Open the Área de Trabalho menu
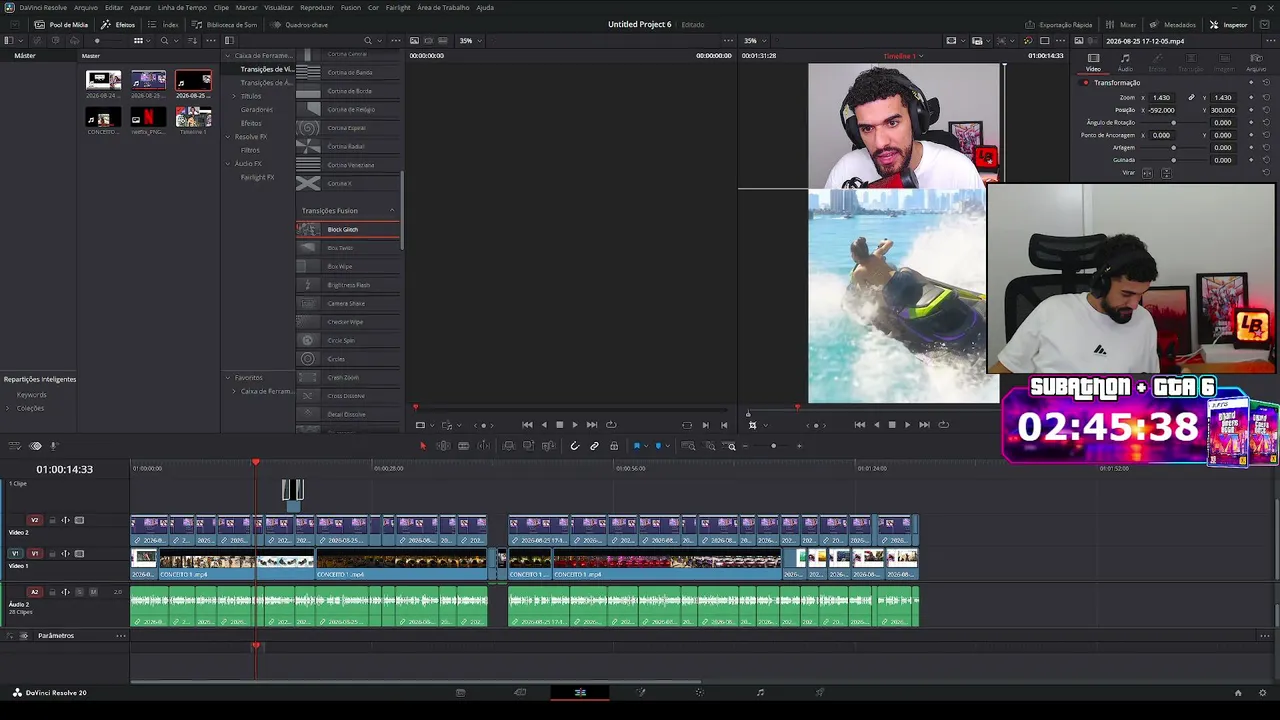The height and width of the screenshot is (720, 1280). 444,7
